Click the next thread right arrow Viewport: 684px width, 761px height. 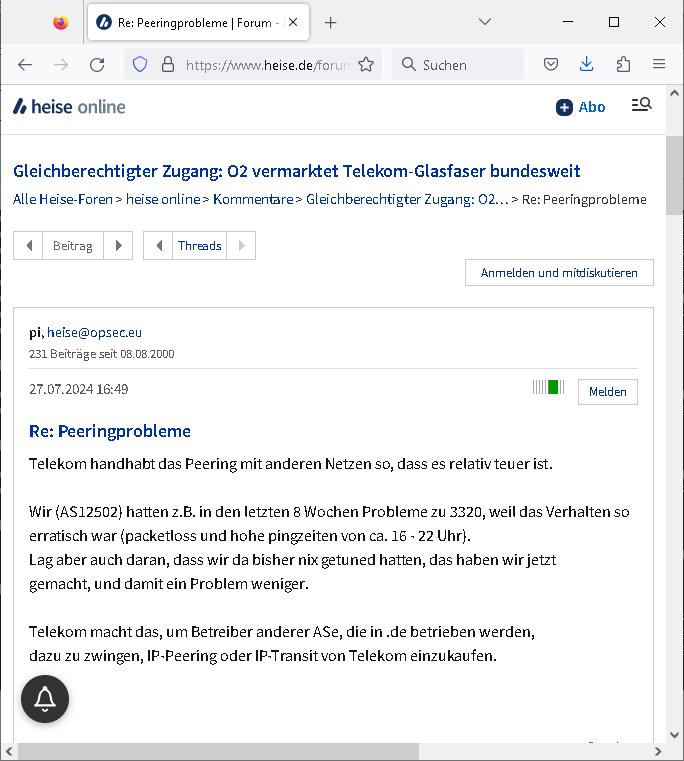(241, 246)
